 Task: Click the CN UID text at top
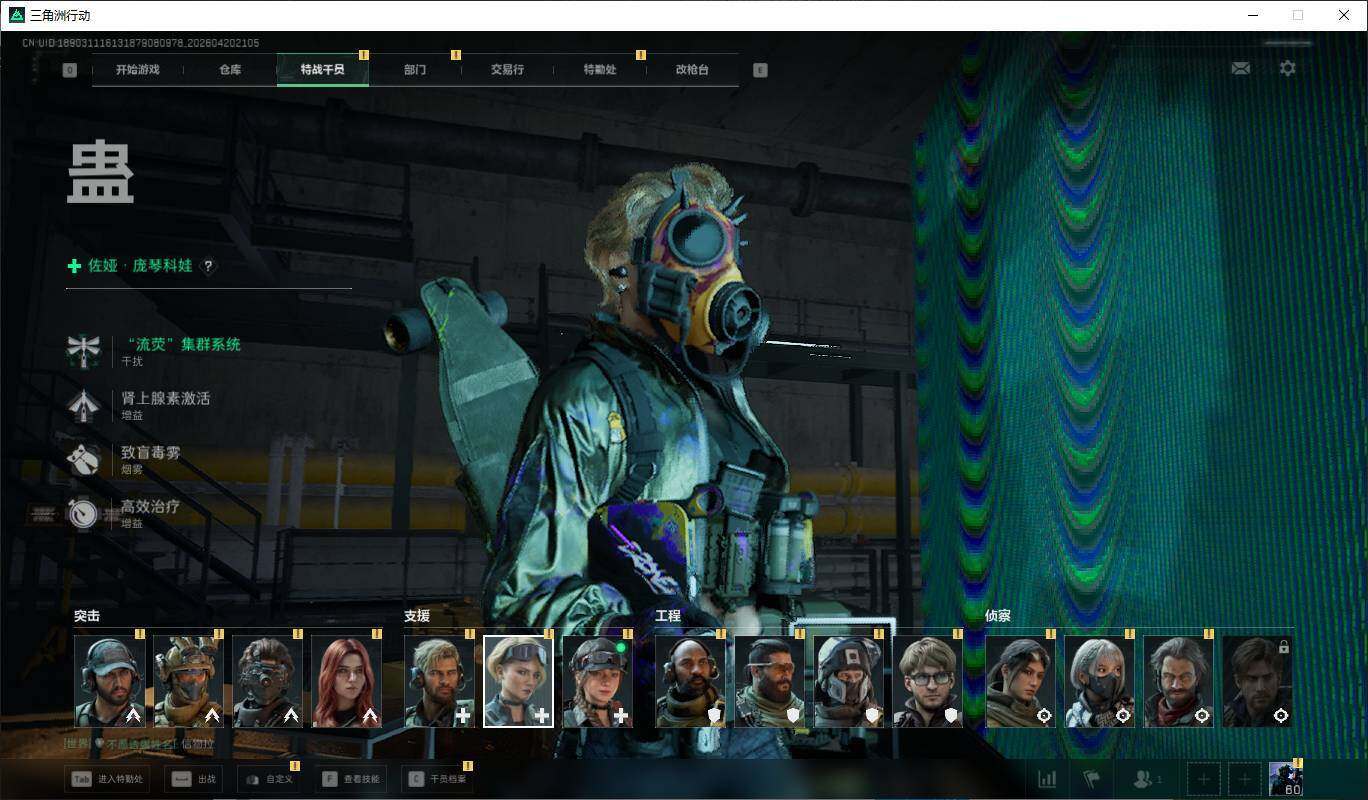coord(141,43)
